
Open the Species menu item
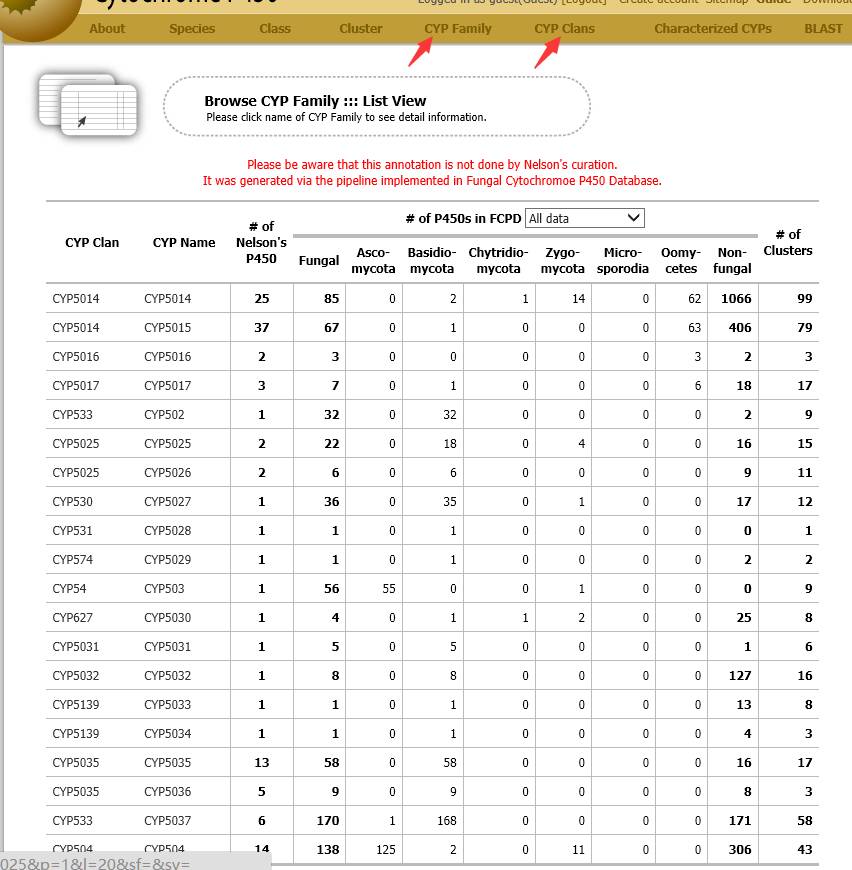pyautogui.click(x=192, y=29)
